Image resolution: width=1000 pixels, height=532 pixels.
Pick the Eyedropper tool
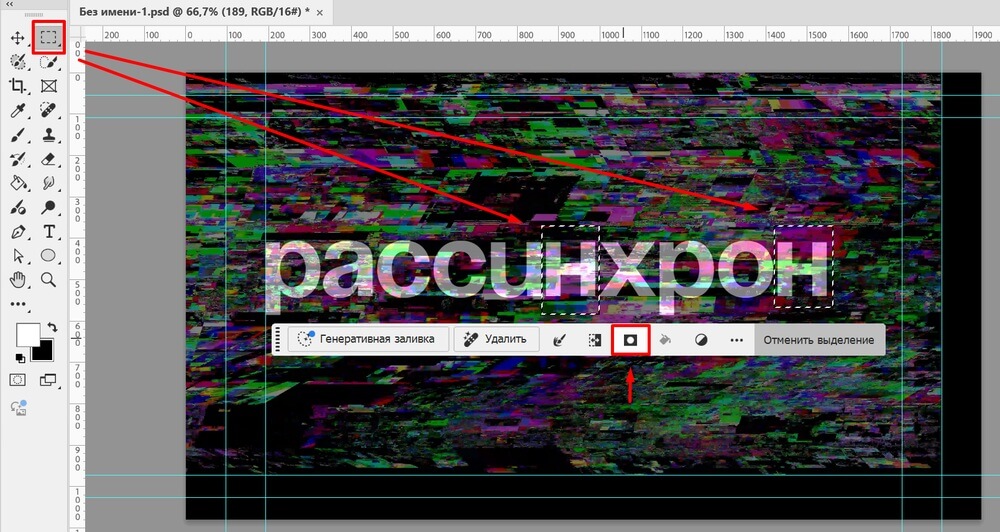point(17,110)
